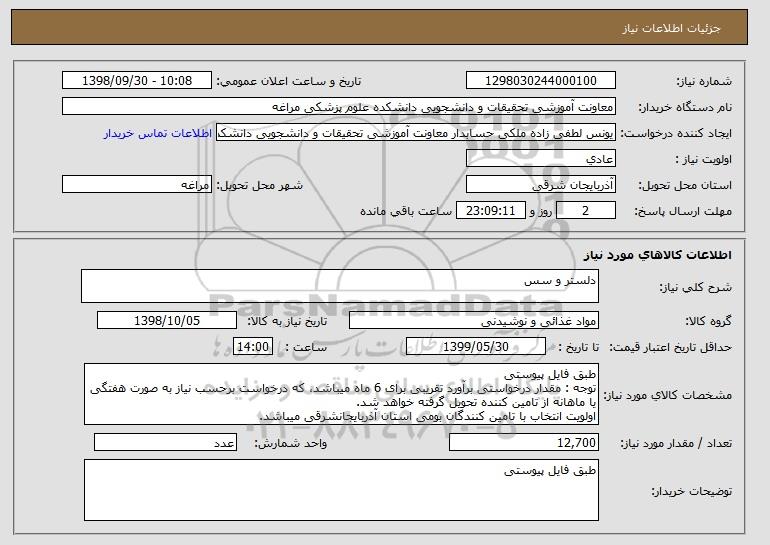Image resolution: width=770 pixels, height=545 pixels.
Task: Click the تعداد / مقدار مورد نیاز label
Action: 676,443
